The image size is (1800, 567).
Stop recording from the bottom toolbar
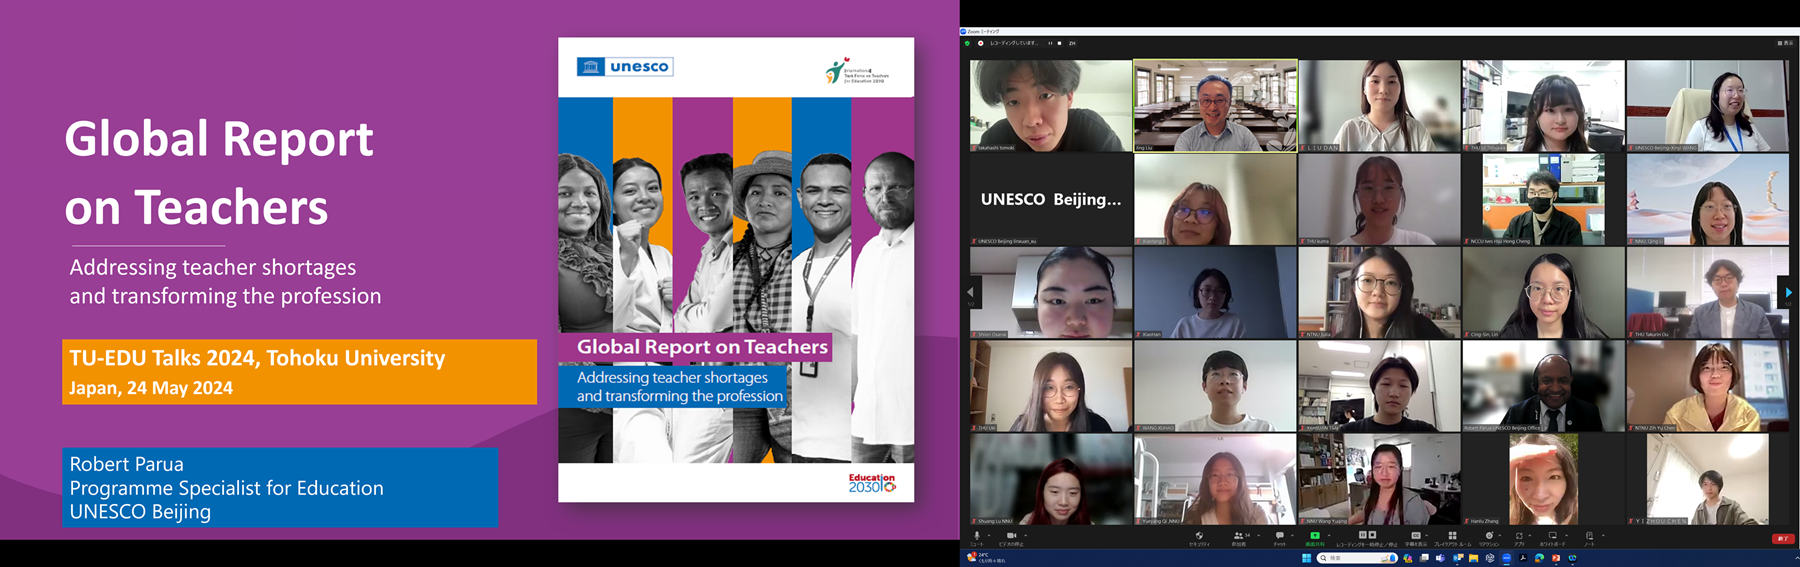click(x=1373, y=534)
